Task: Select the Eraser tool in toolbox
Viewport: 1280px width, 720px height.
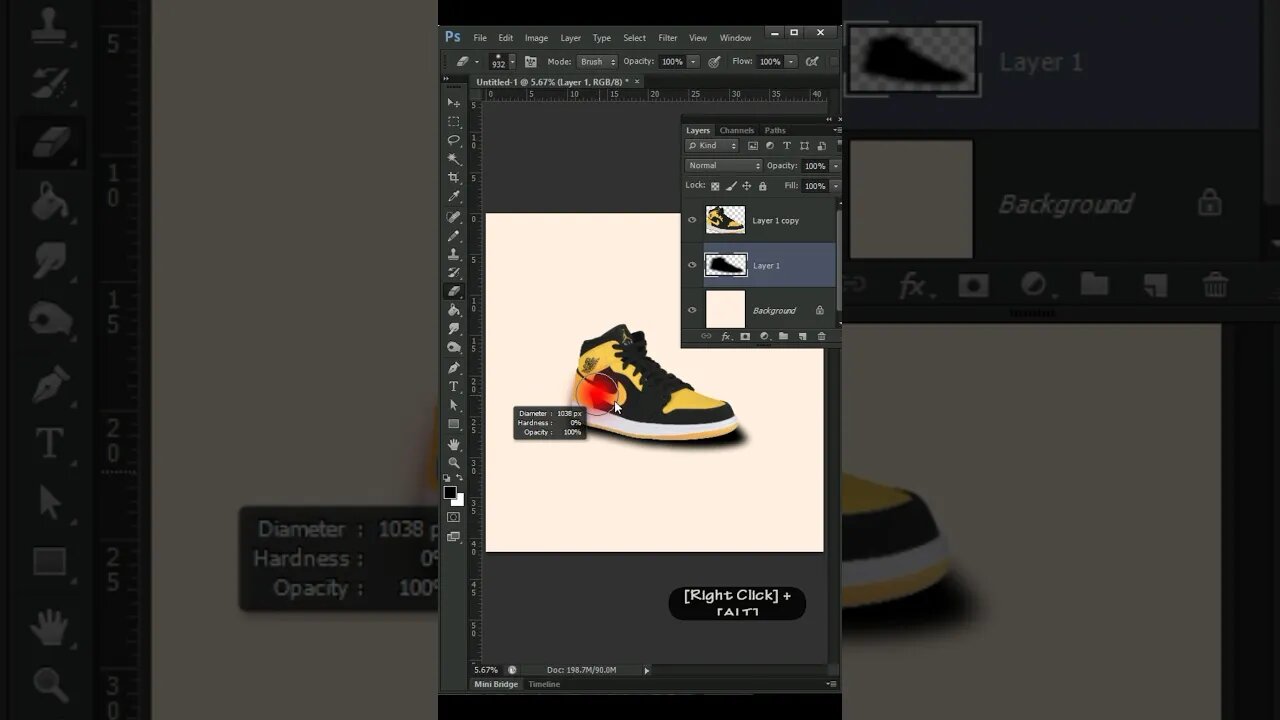Action: point(453,291)
